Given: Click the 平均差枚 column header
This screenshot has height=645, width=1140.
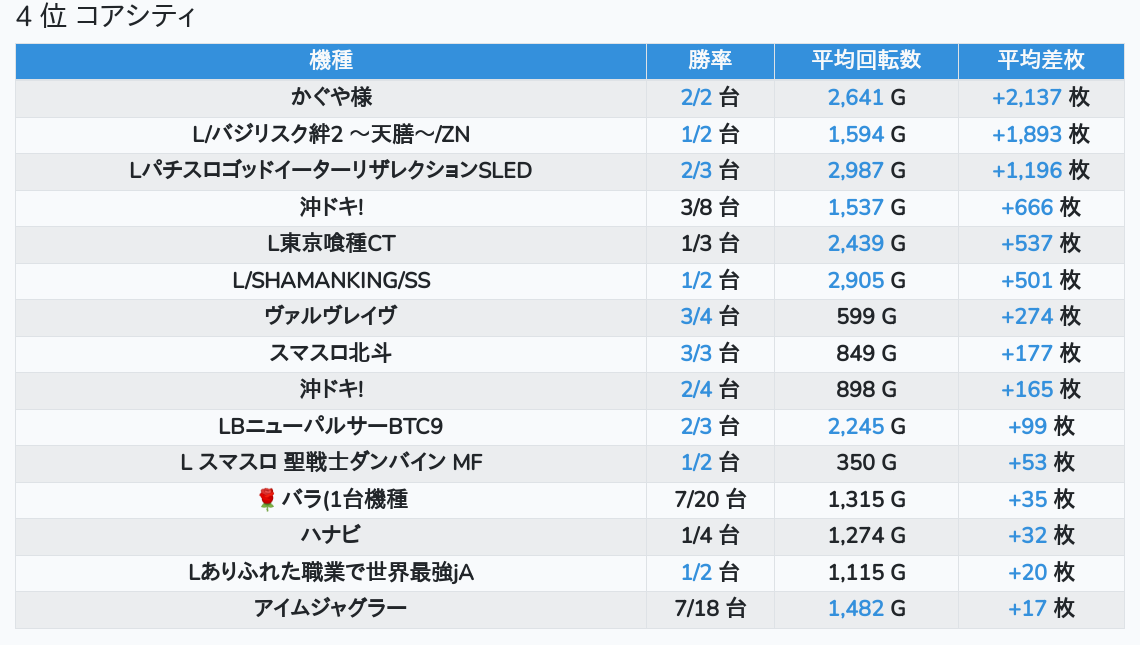Looking at the screenshot, I should (x=1041, y=60).
